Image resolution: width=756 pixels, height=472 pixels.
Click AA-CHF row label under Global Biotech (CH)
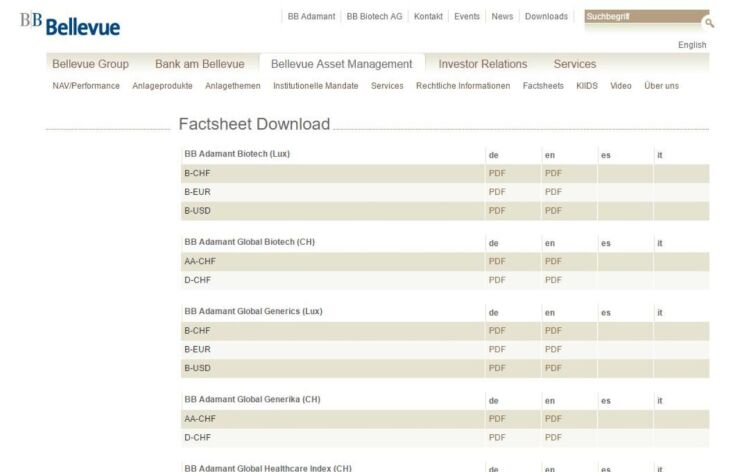tap(200, 261)
